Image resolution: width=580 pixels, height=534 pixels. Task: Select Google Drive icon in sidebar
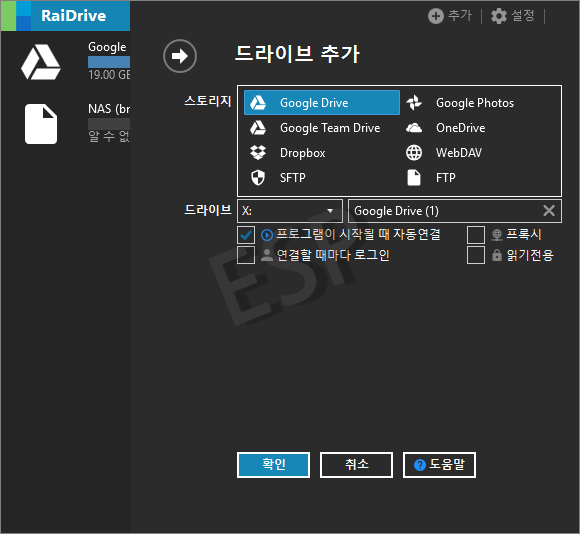[x=41, y=62]
